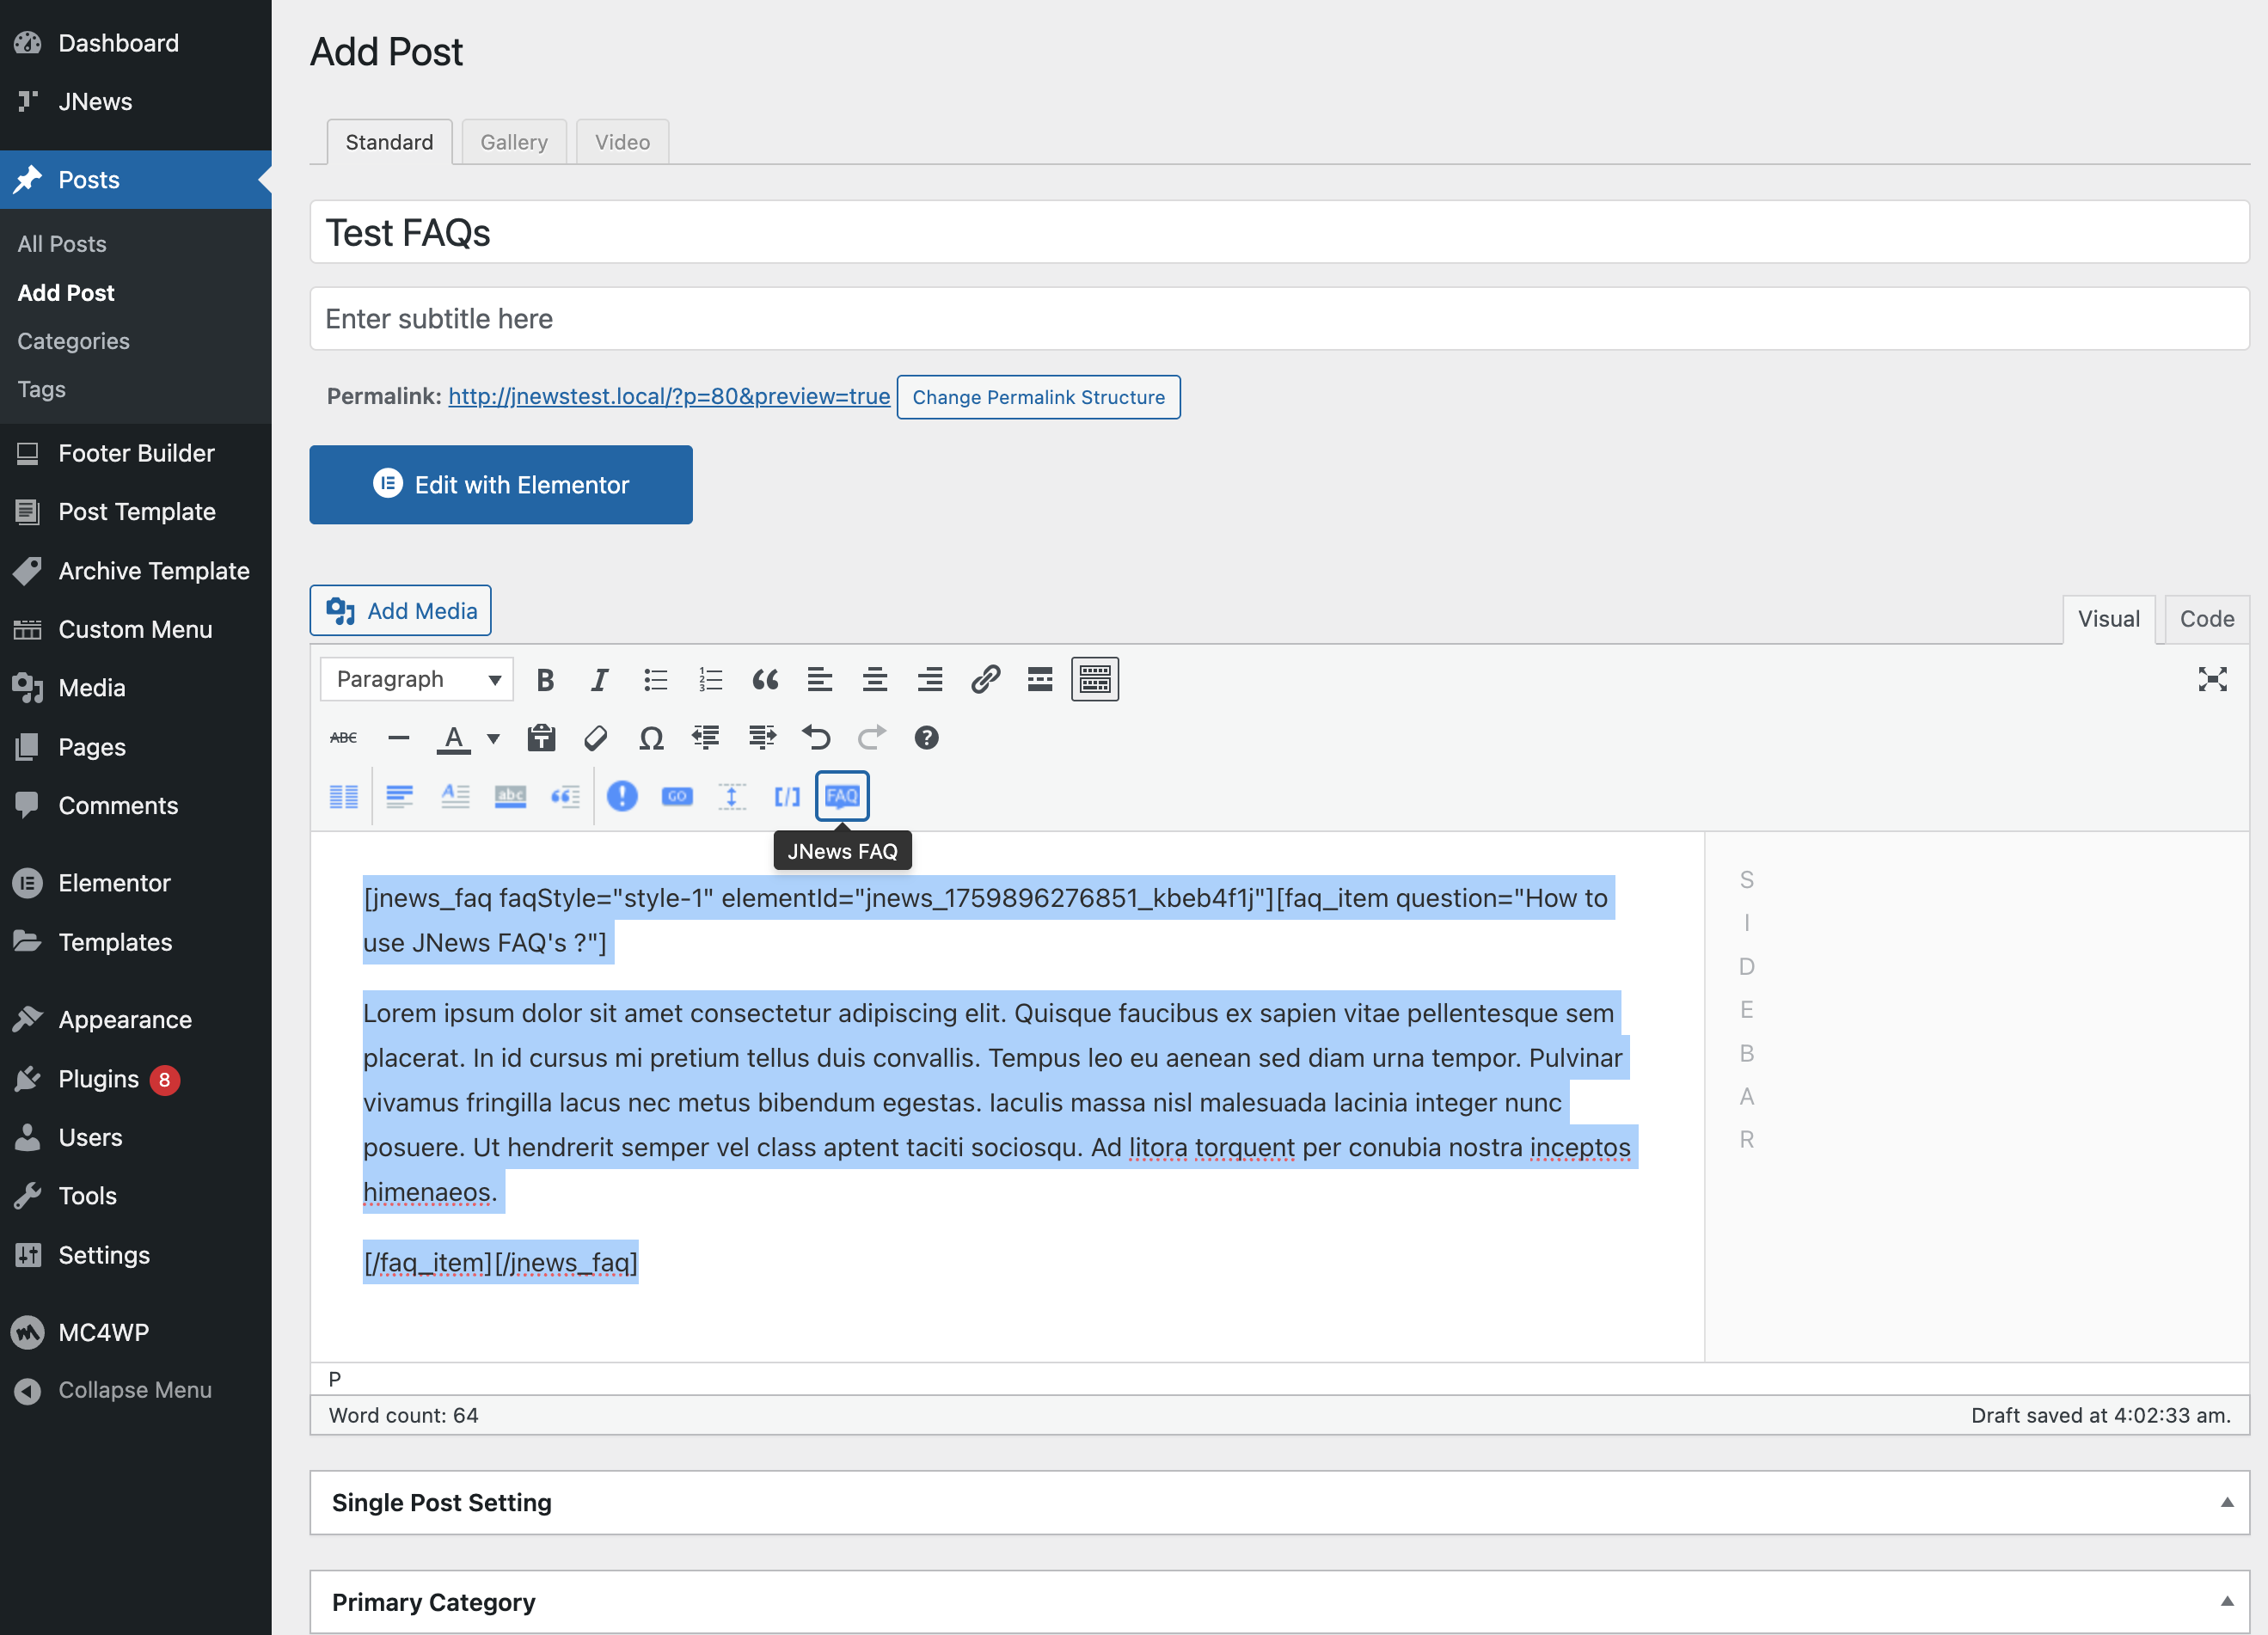Switch to the Code editor tab
The width and height of the screenshot is (2268, 1635).
click(2206, 619)
